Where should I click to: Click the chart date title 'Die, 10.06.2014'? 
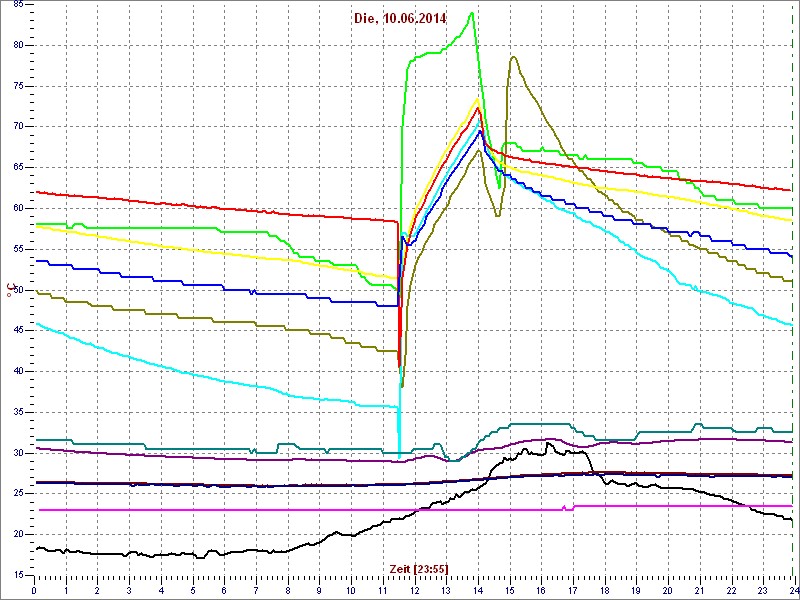point(400,18)
